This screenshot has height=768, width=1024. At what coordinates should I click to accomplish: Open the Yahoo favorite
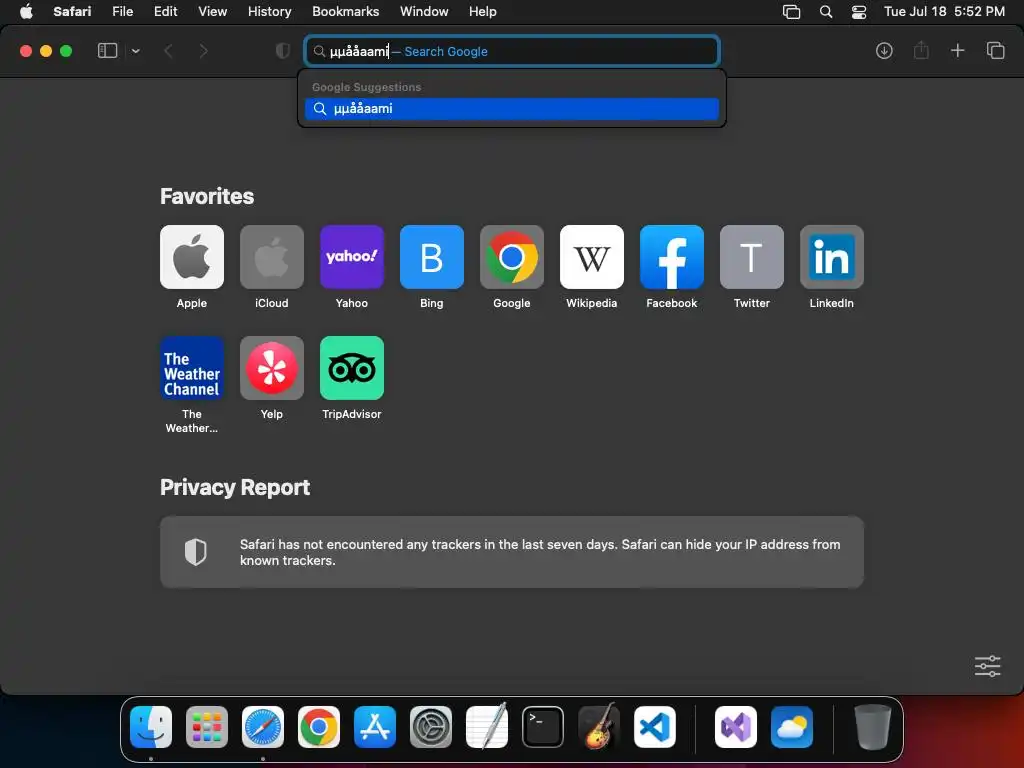pyautogui.click(x=352, y=257)
